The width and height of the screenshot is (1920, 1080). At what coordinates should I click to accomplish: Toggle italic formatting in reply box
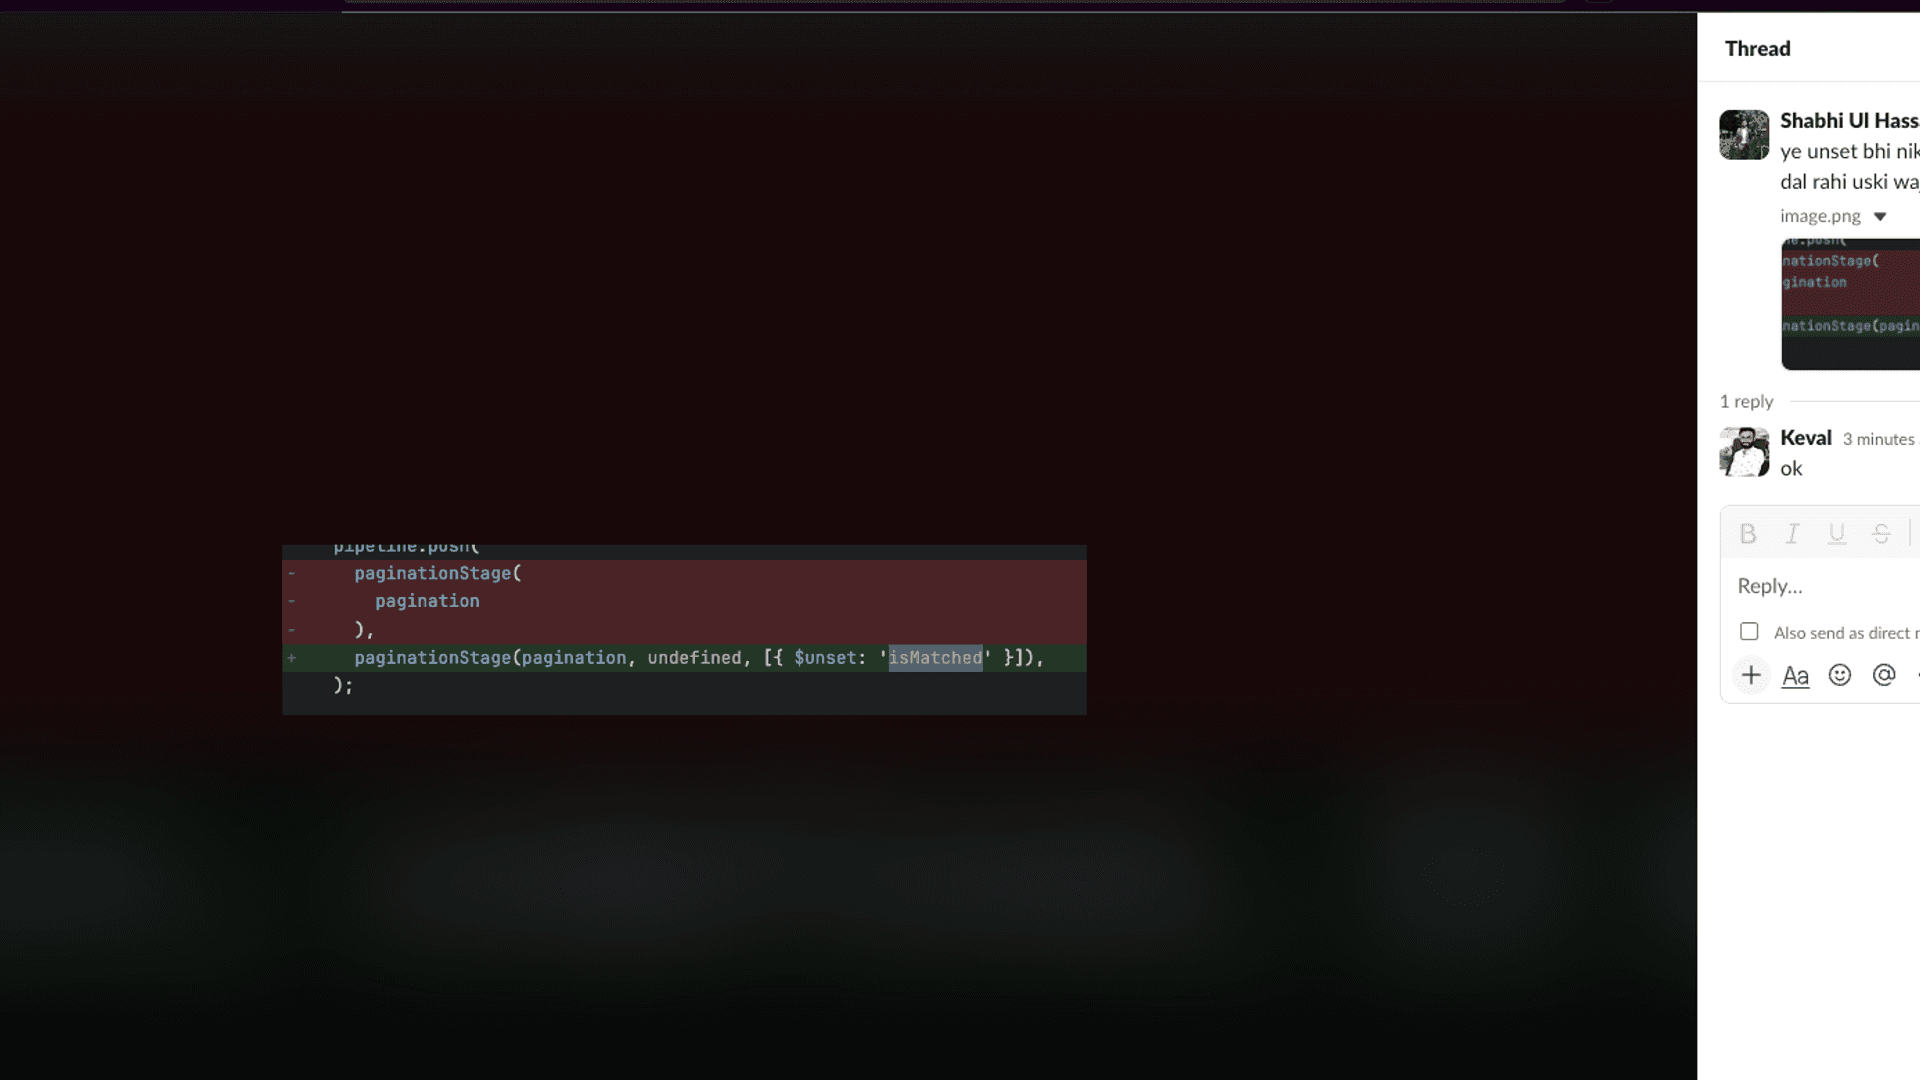(x=1792, y=534)
